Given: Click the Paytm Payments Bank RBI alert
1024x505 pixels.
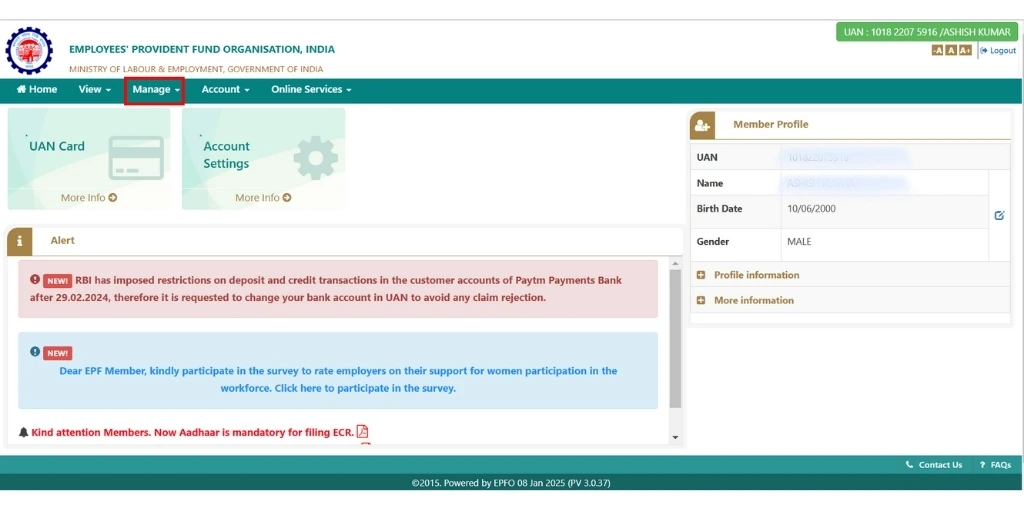Looking at the screenshot, I should click(338, 289).
